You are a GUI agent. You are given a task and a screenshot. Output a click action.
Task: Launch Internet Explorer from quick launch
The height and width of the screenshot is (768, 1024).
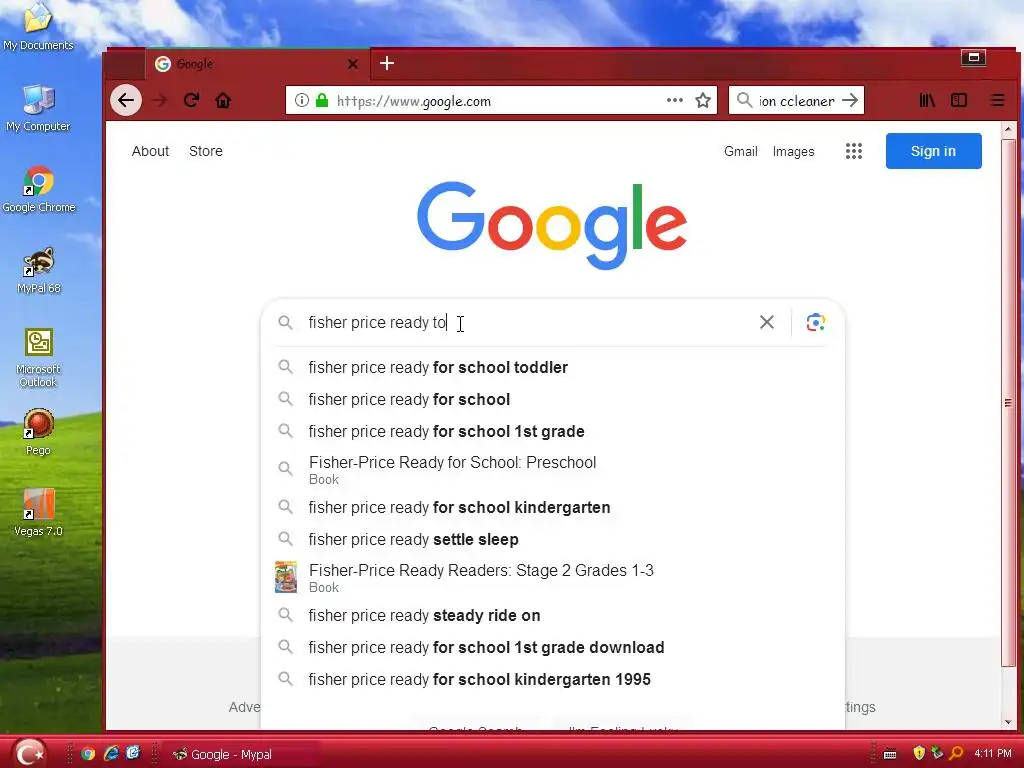111,754
